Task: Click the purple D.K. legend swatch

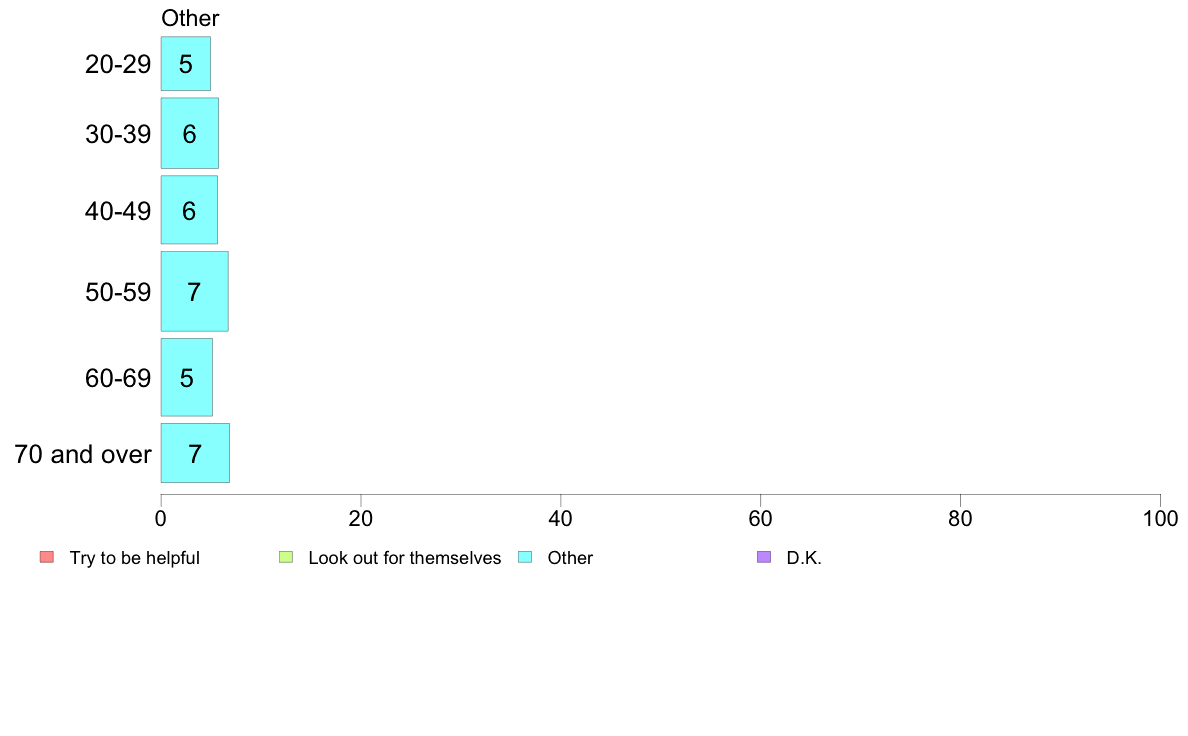Action: click(x=764, y=557)
